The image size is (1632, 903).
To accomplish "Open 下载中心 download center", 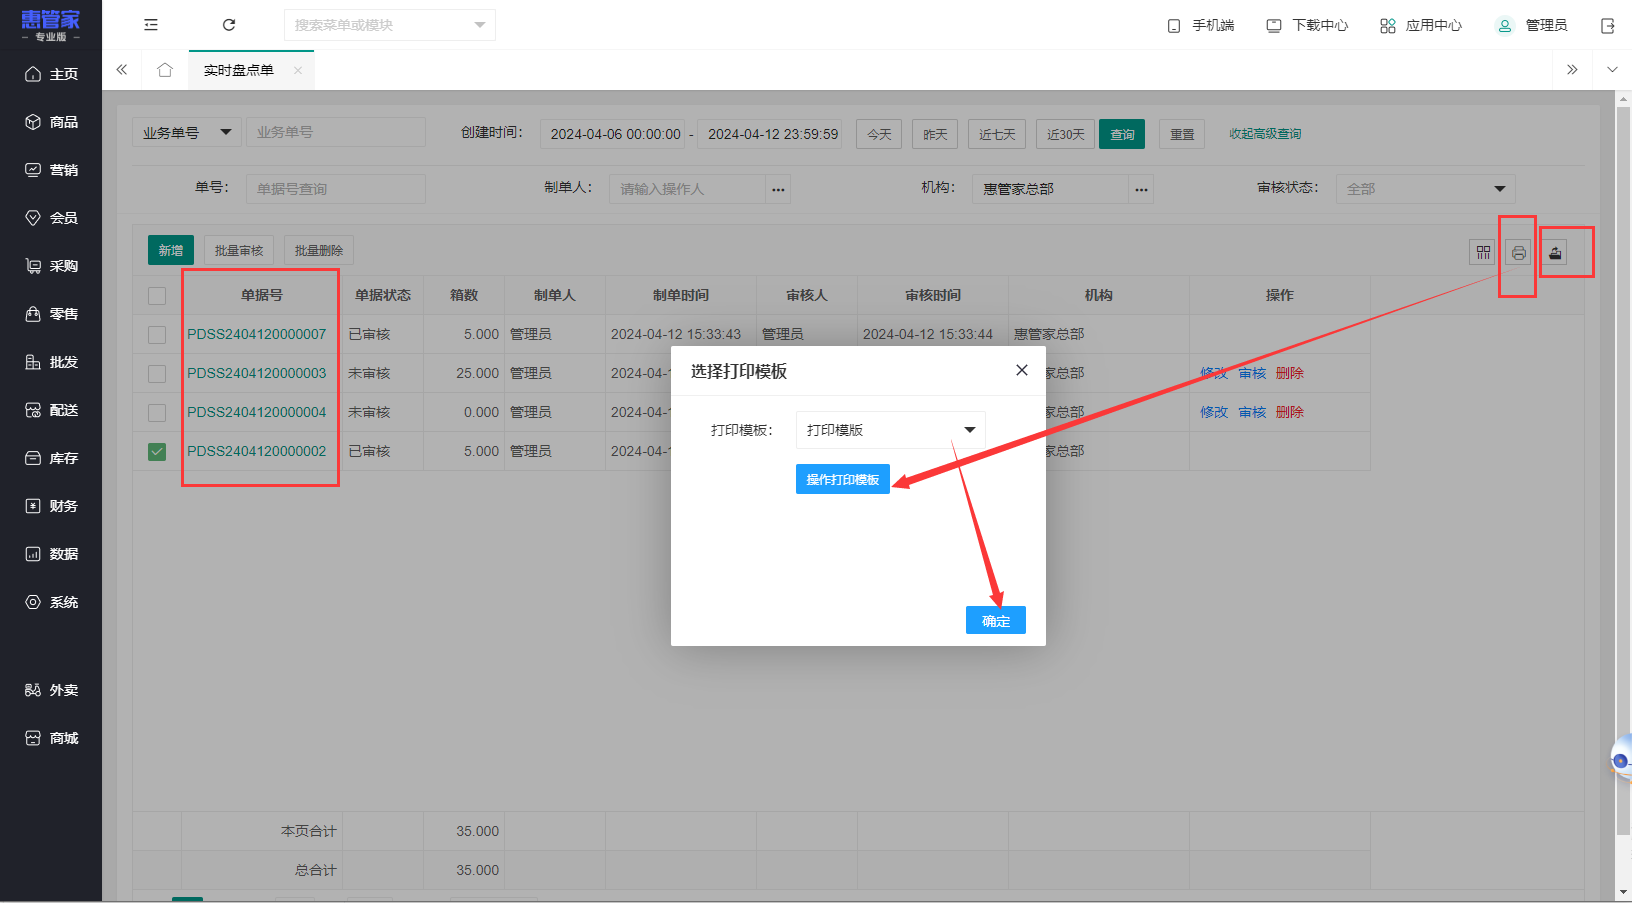I will [x=1307, y=25].
